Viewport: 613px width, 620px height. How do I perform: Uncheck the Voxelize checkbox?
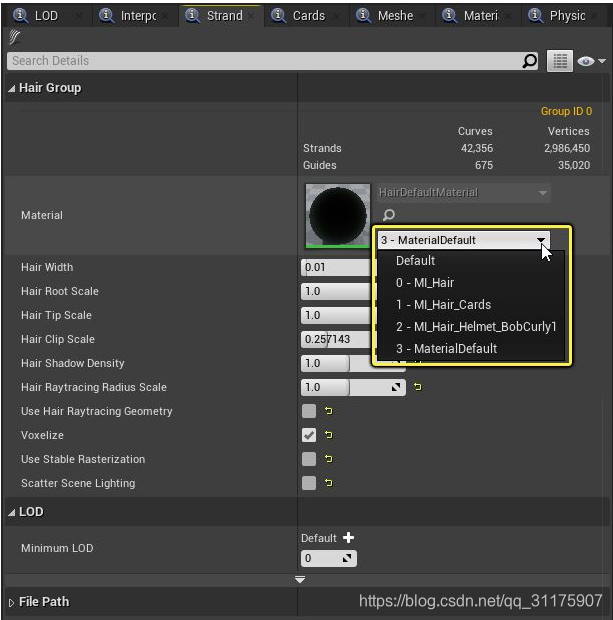tap(309, 435)
